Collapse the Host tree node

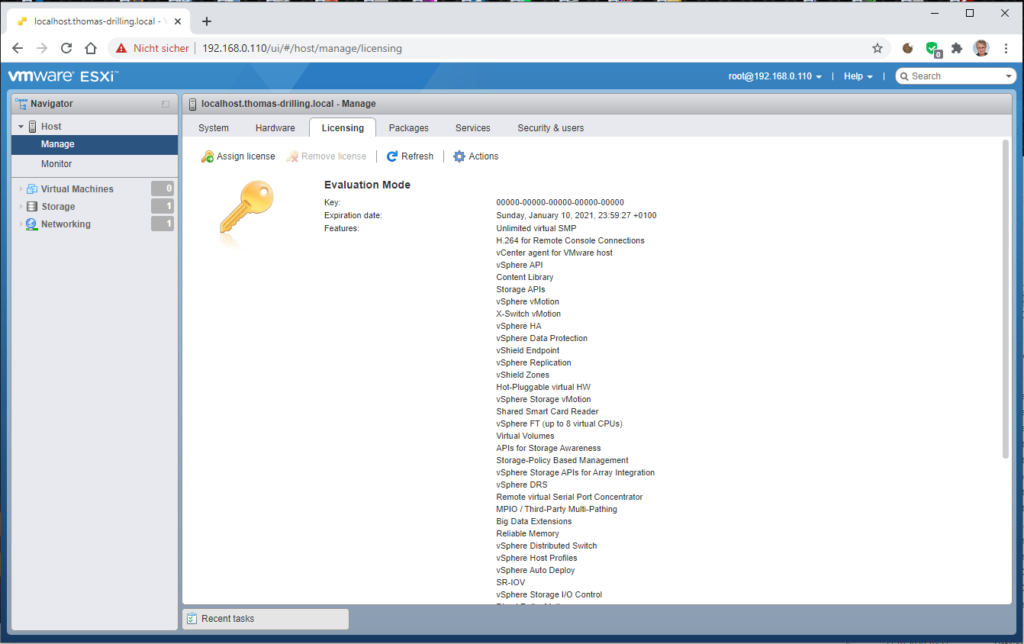[x=21, y=127]
